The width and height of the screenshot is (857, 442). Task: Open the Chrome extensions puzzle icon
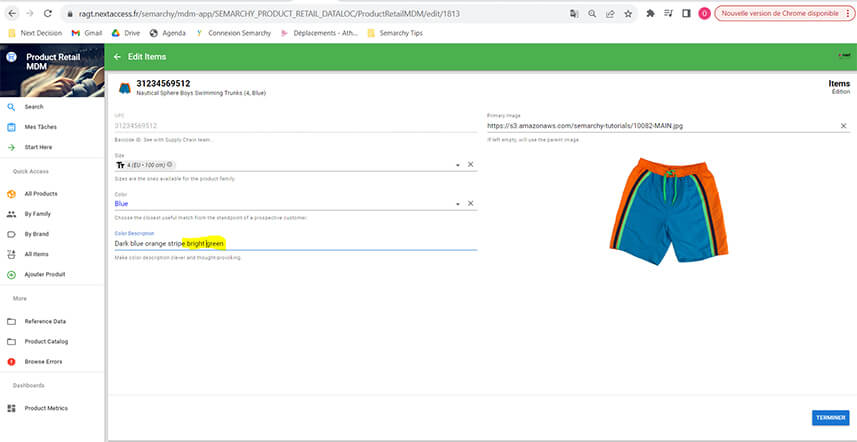click(x=650, y=14)
